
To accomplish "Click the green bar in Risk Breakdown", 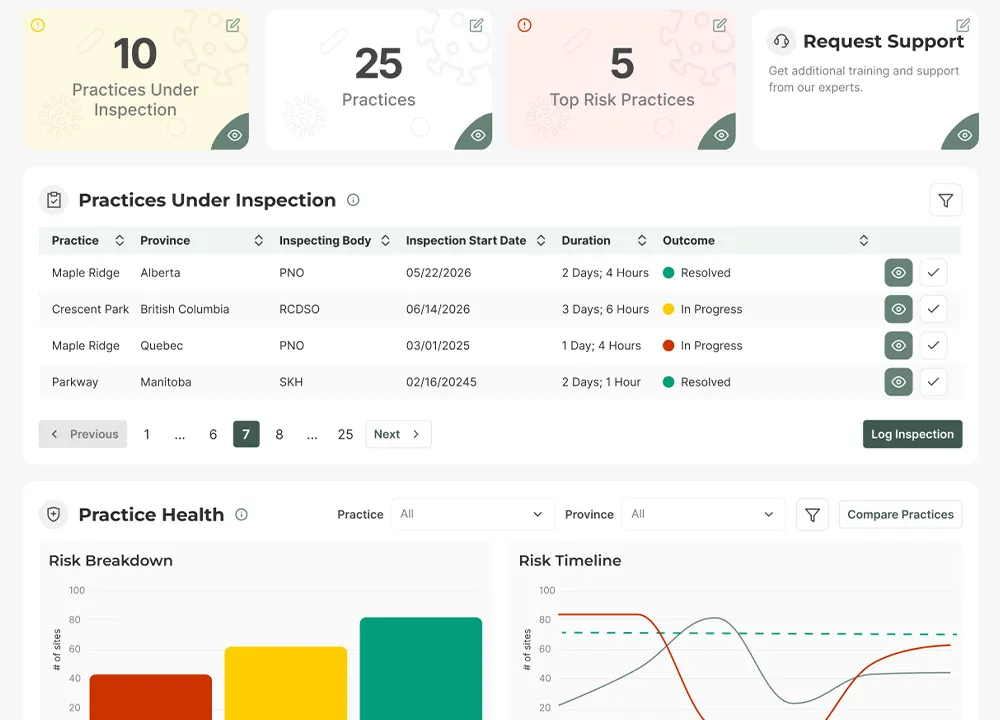I will (421, 669).
